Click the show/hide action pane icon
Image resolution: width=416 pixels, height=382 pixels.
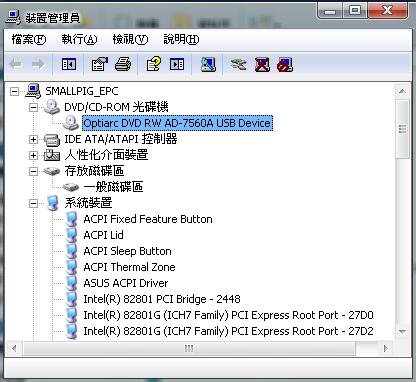tap(177, 64)
